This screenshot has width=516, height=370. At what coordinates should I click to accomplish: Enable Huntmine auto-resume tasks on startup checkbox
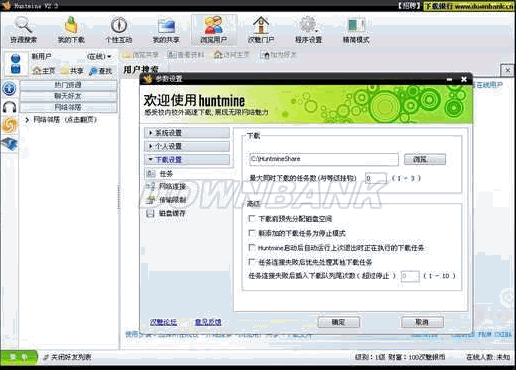click(252, 247)
